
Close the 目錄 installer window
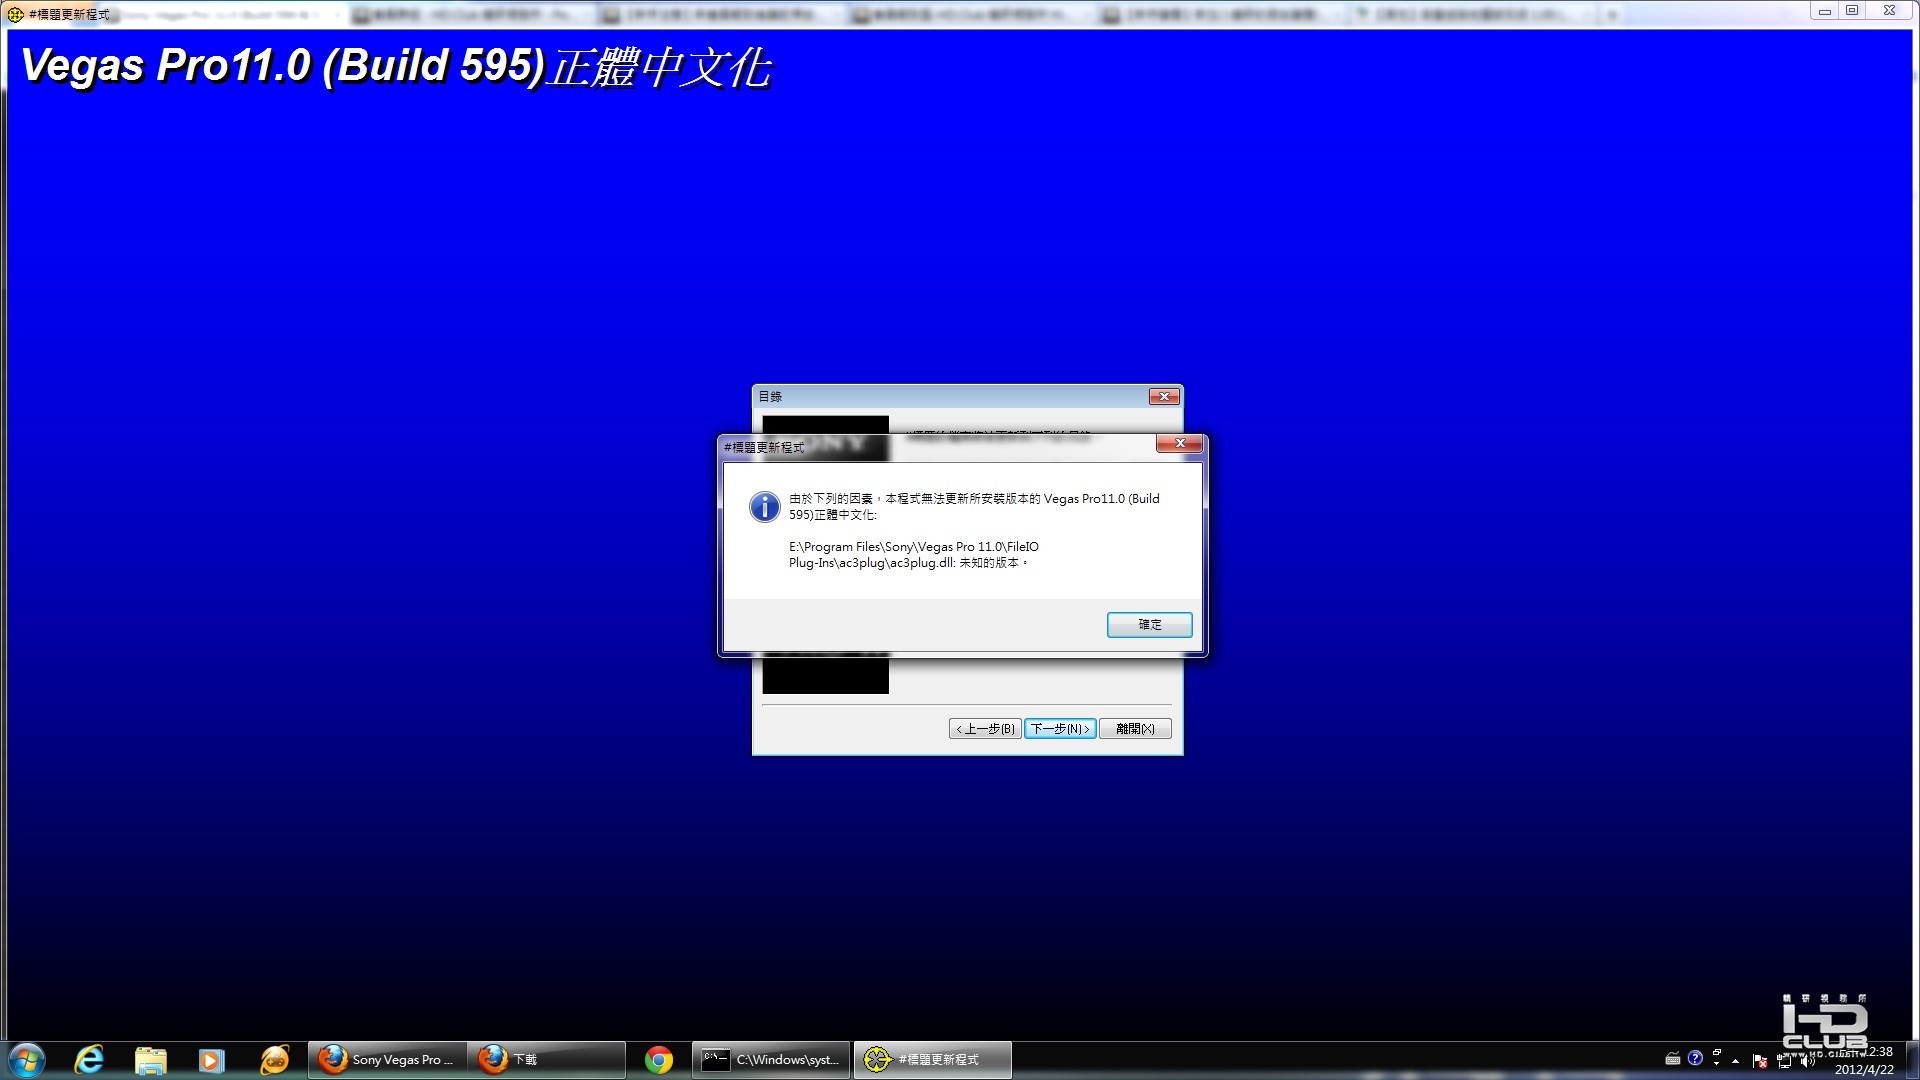click(x=1163, y=397)
